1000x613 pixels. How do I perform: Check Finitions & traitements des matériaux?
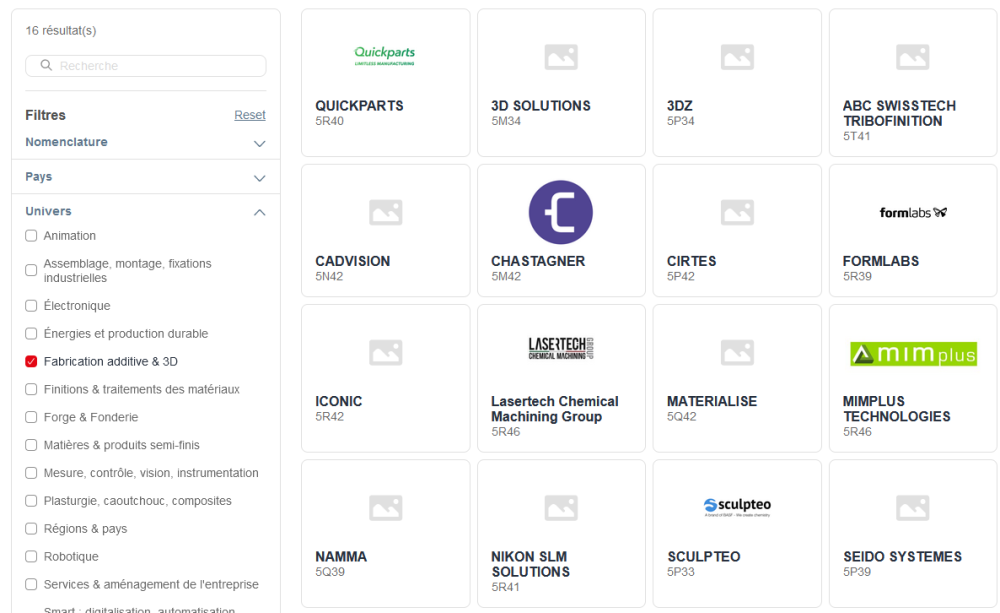click(x=31, y=389)
